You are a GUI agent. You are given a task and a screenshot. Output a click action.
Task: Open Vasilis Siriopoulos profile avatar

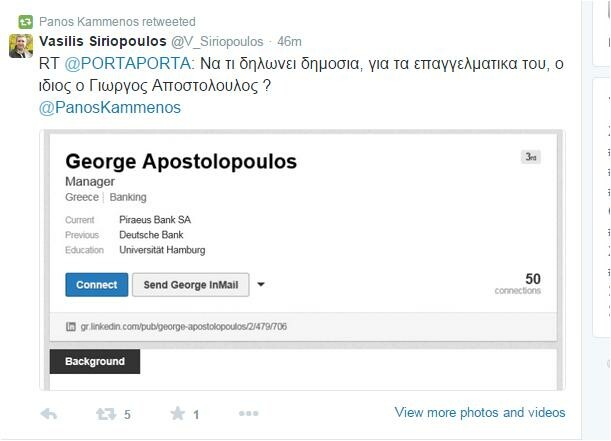coord(21,46)
